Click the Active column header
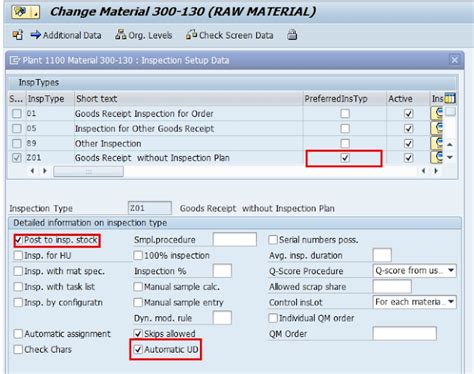The height and width of the screenshot is (374, 474). [x=408, y=99]
